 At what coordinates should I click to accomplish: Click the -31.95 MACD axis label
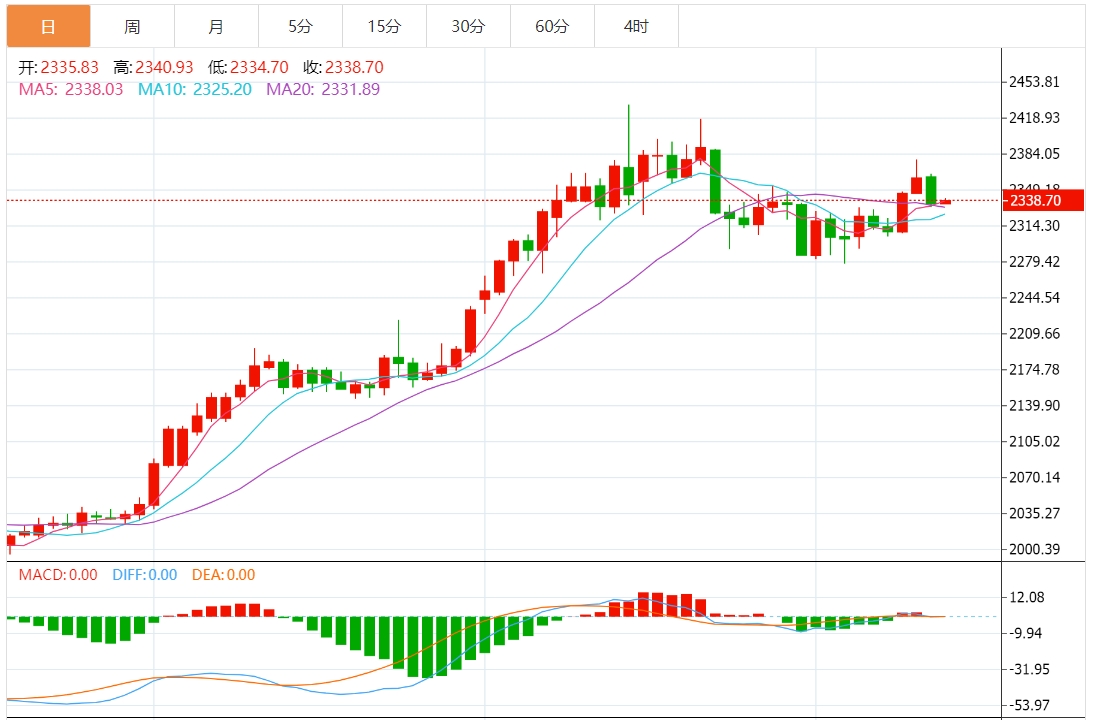click(x=1029, y=670)
